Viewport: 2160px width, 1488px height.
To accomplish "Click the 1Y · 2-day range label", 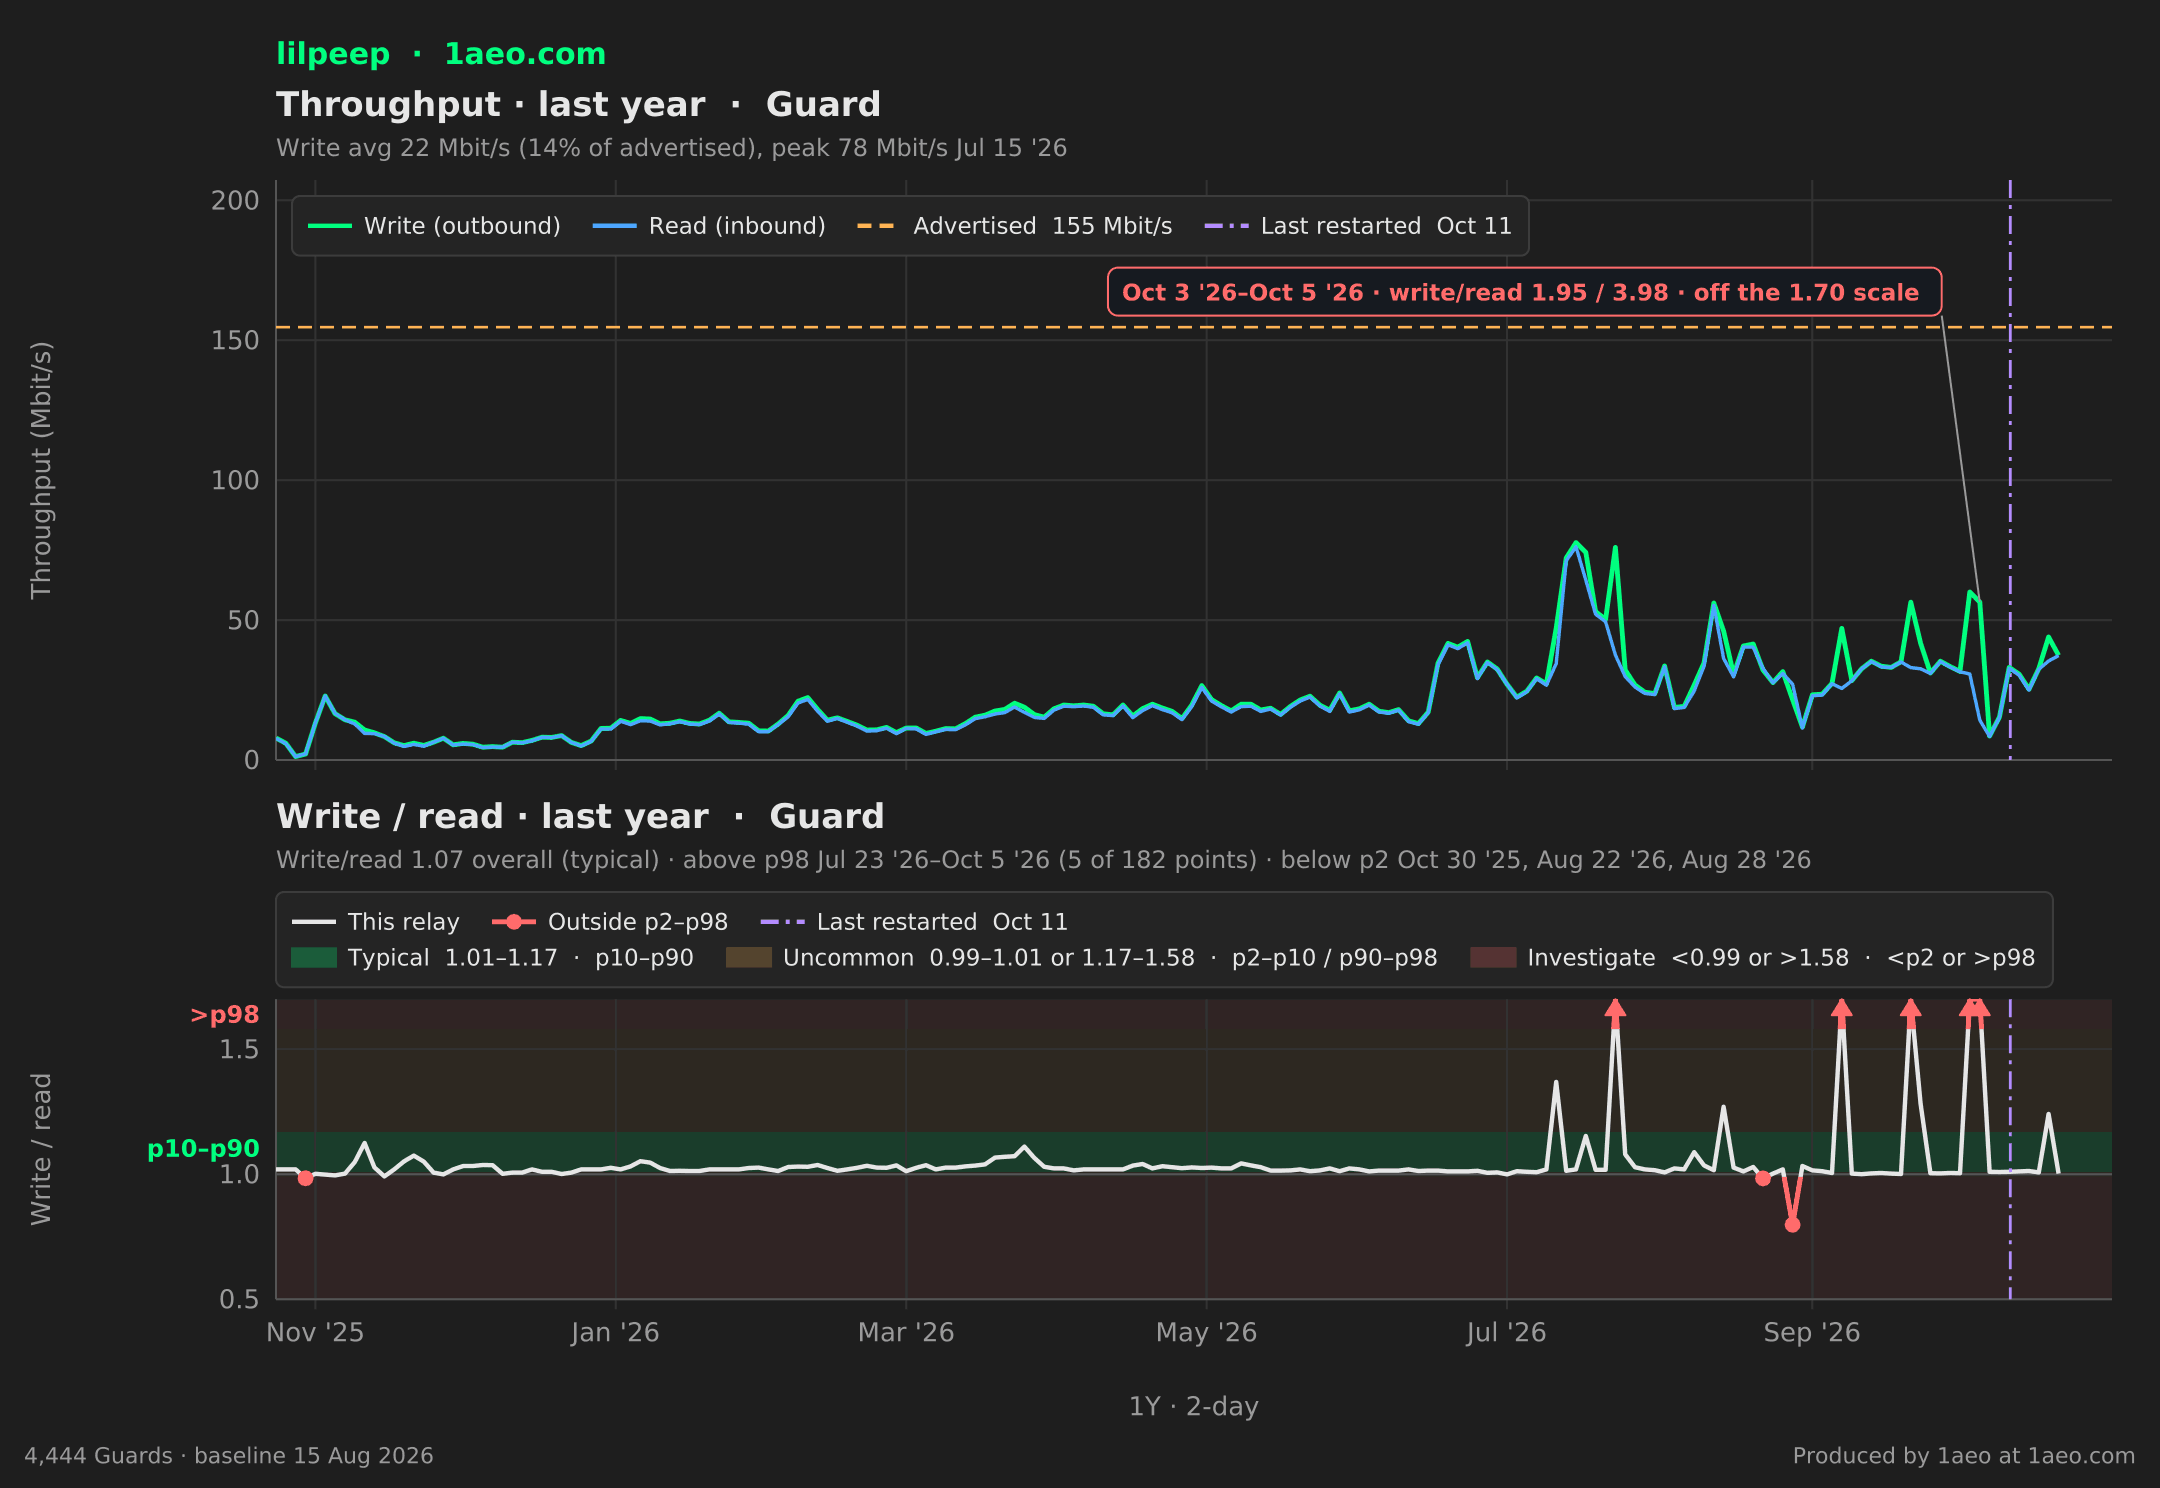I will pyautogui.click(x=1194, y=1407).
